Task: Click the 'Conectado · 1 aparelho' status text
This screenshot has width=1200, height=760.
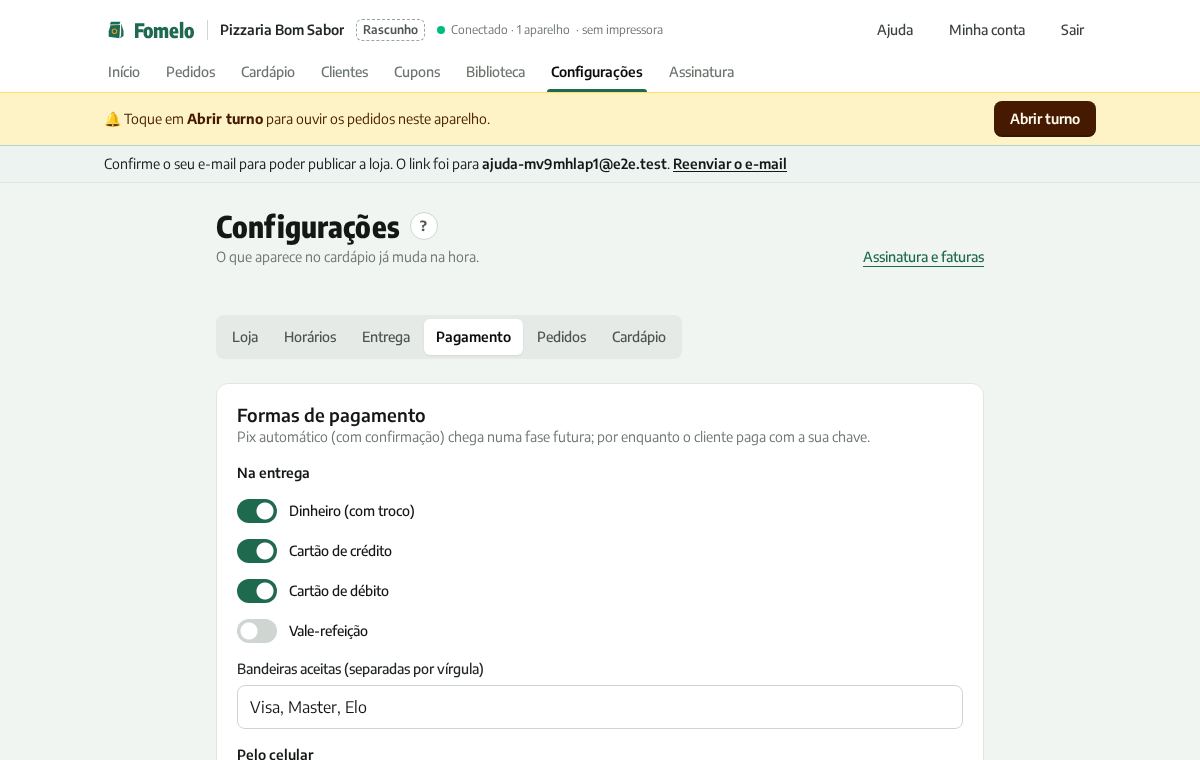Action: (510, 30)
